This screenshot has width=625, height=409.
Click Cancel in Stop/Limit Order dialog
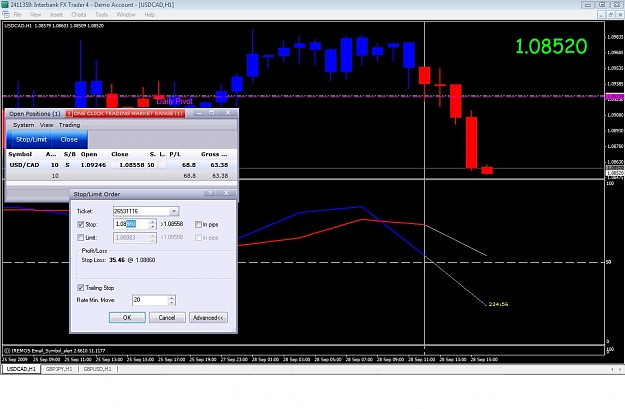pos(167,318)
